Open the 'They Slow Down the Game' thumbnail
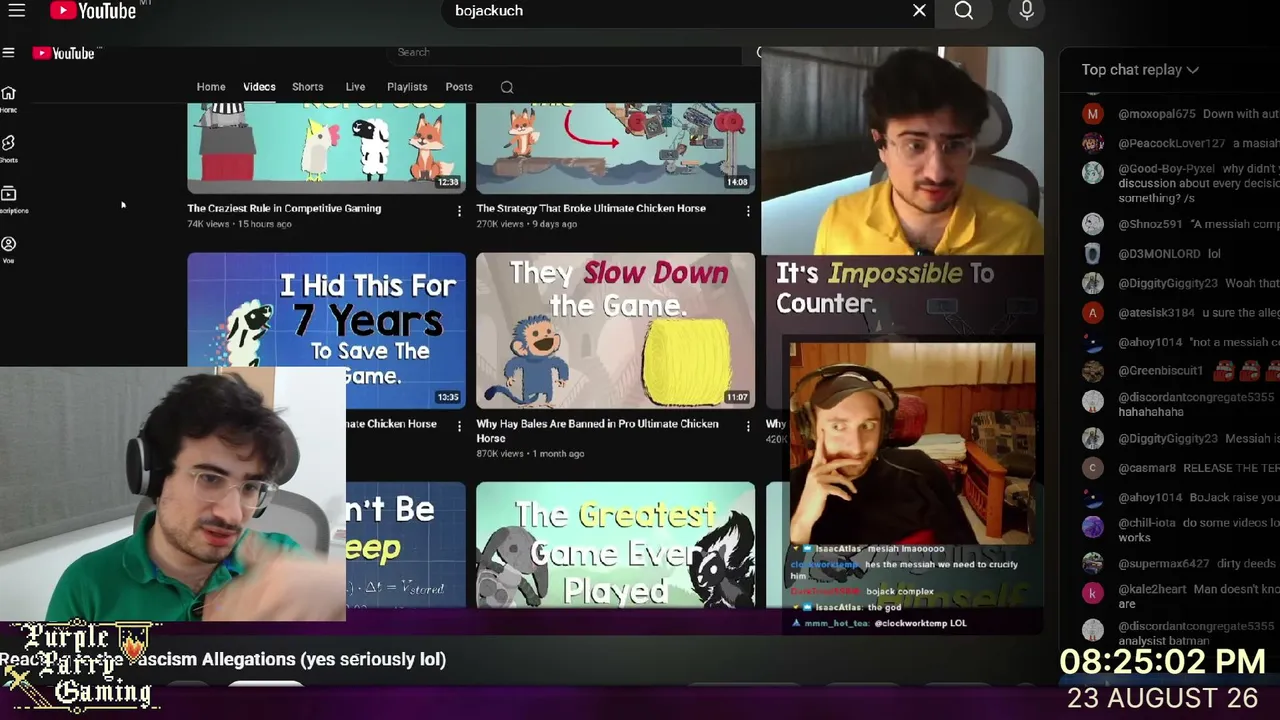 615,330
